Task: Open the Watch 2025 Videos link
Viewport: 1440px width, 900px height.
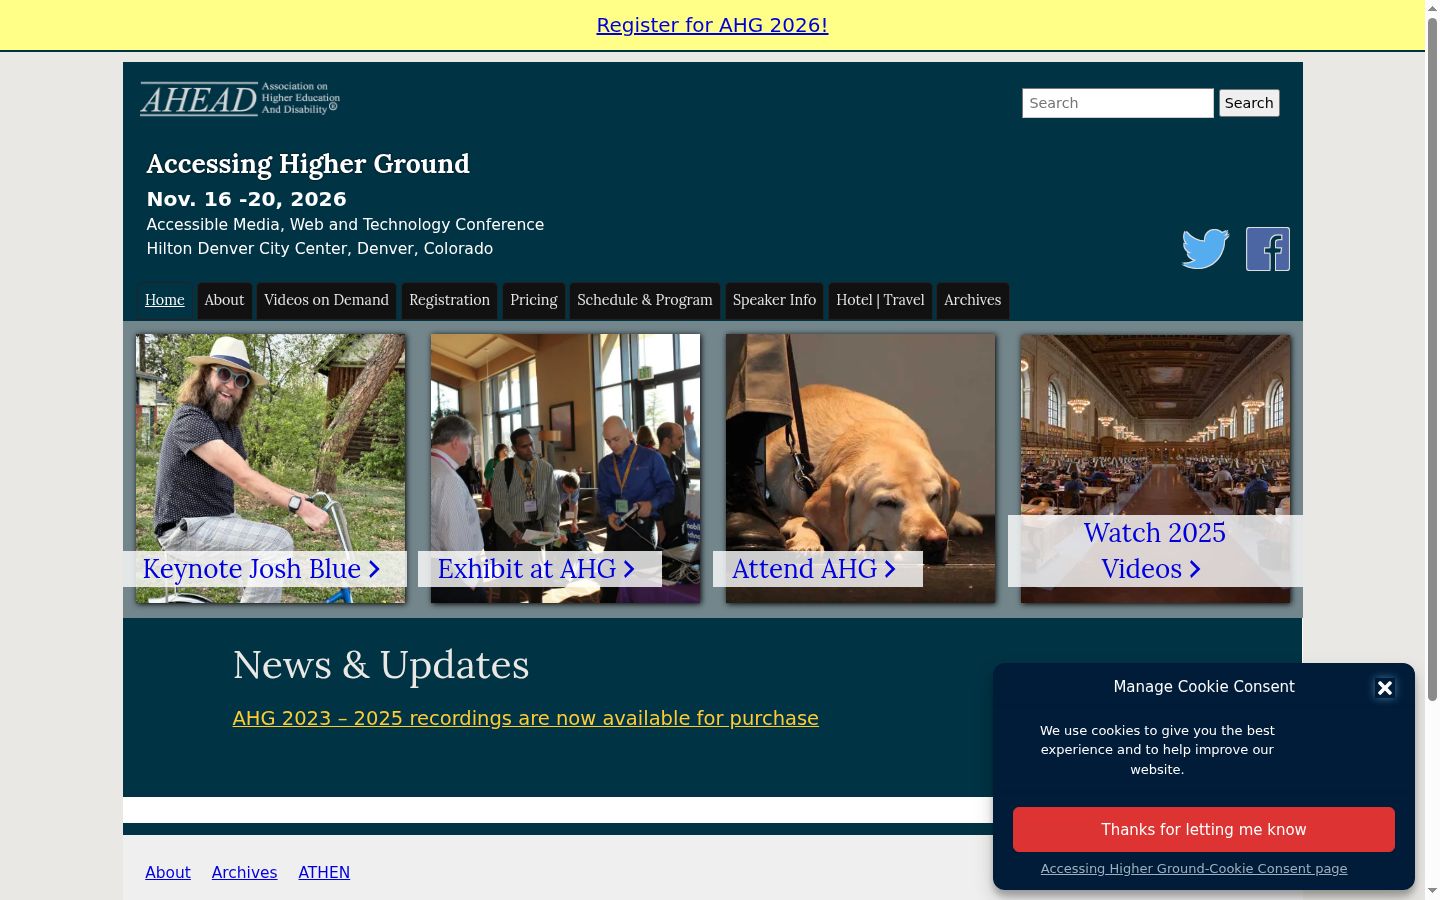Action: click(1155, 551)
